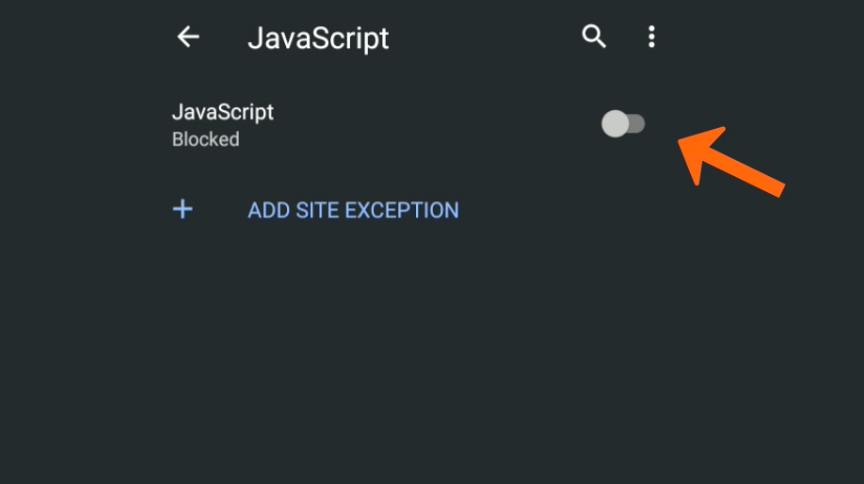Screen dimensions: 864x484
Task: Click the search icon in top bar
Action: 594,37
